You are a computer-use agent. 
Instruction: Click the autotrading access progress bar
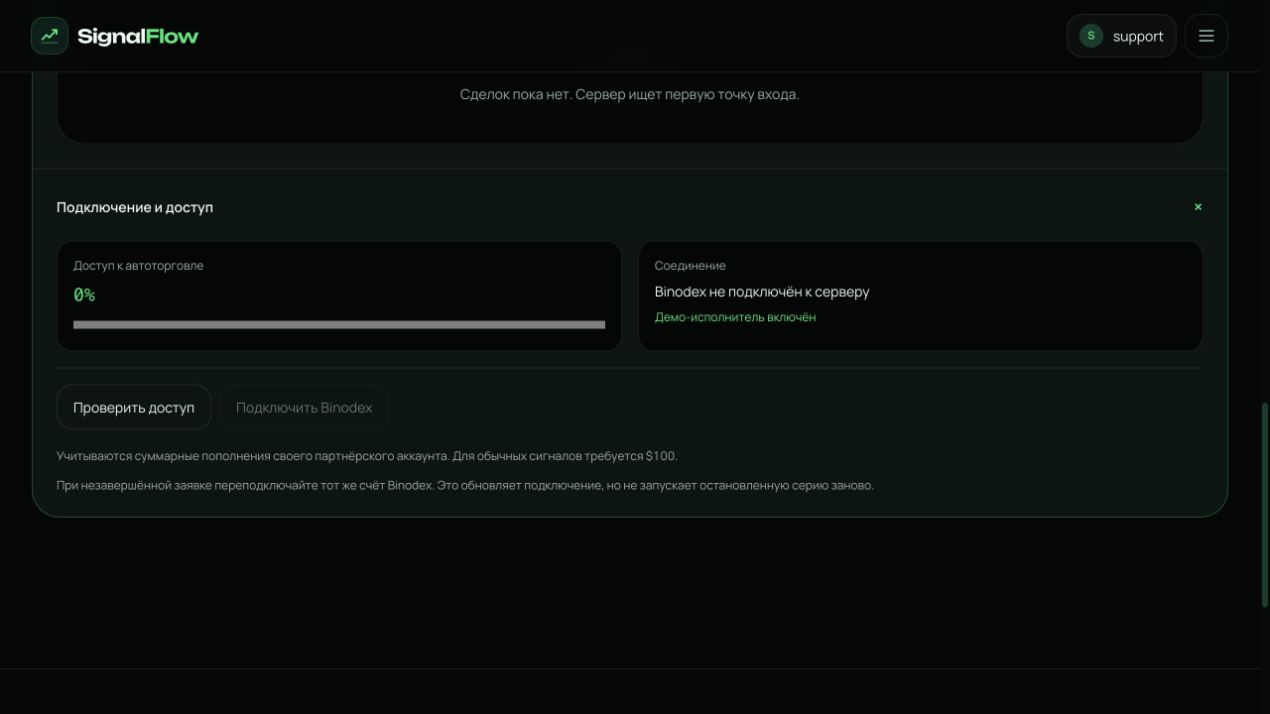[339, 325]
